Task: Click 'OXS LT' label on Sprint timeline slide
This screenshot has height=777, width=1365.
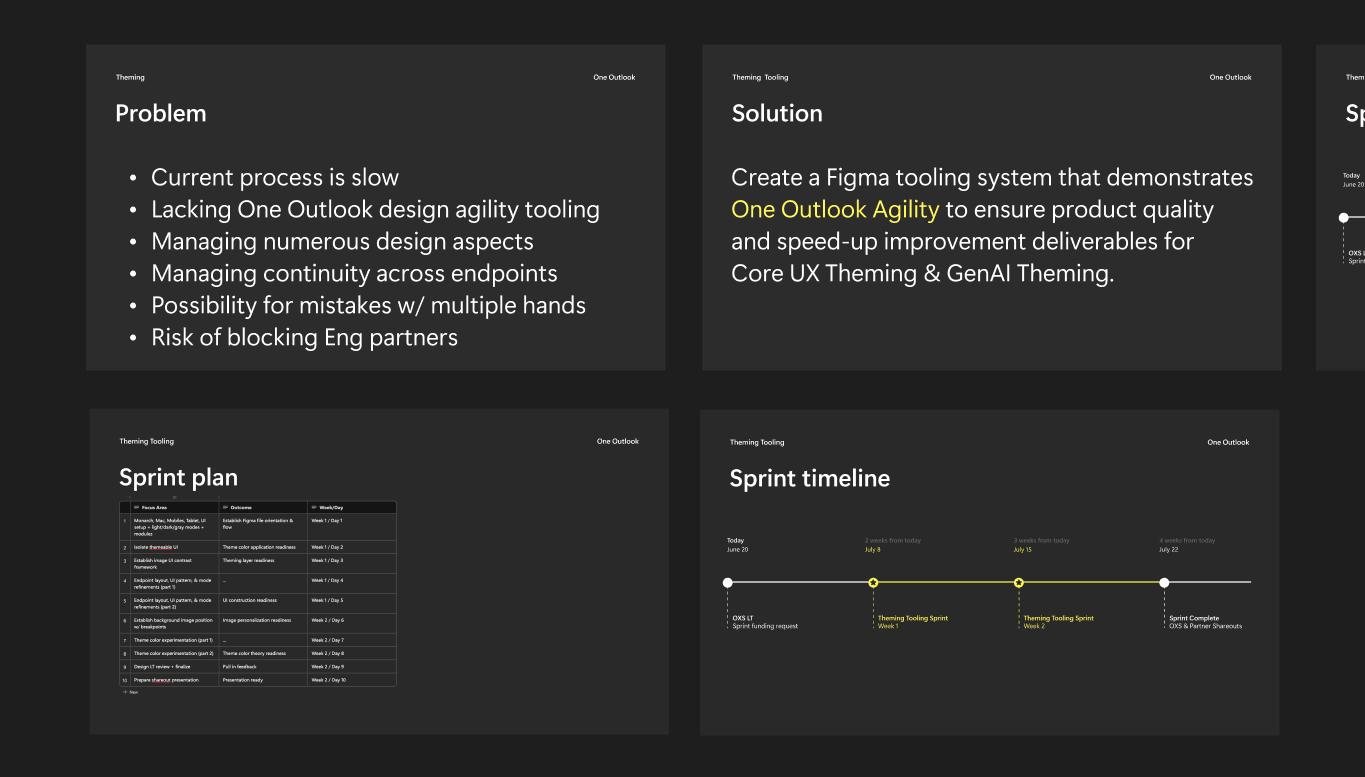Action: pyautogui.click(x=743, y=618)
